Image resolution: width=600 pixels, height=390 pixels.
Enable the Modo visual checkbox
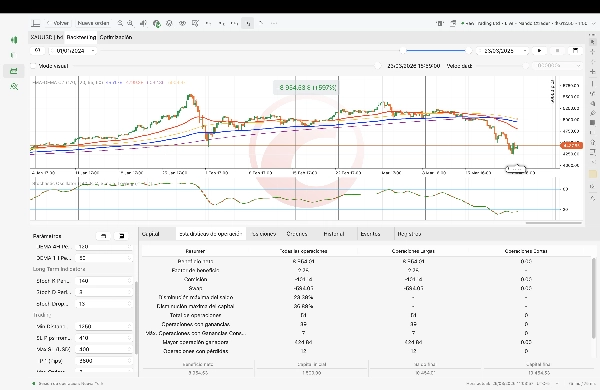(x=33, y=66)
